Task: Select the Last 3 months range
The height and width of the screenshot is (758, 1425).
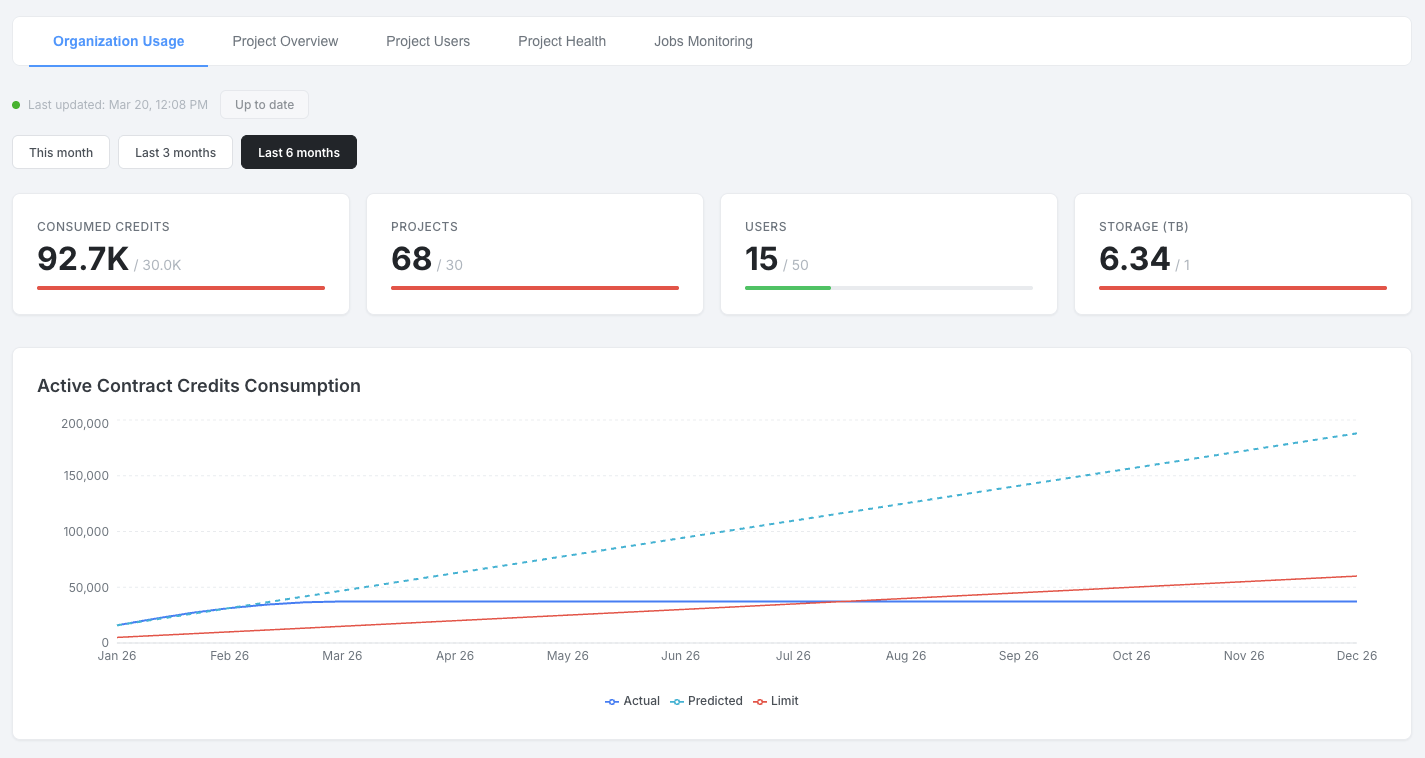Action: coord(175,152)
